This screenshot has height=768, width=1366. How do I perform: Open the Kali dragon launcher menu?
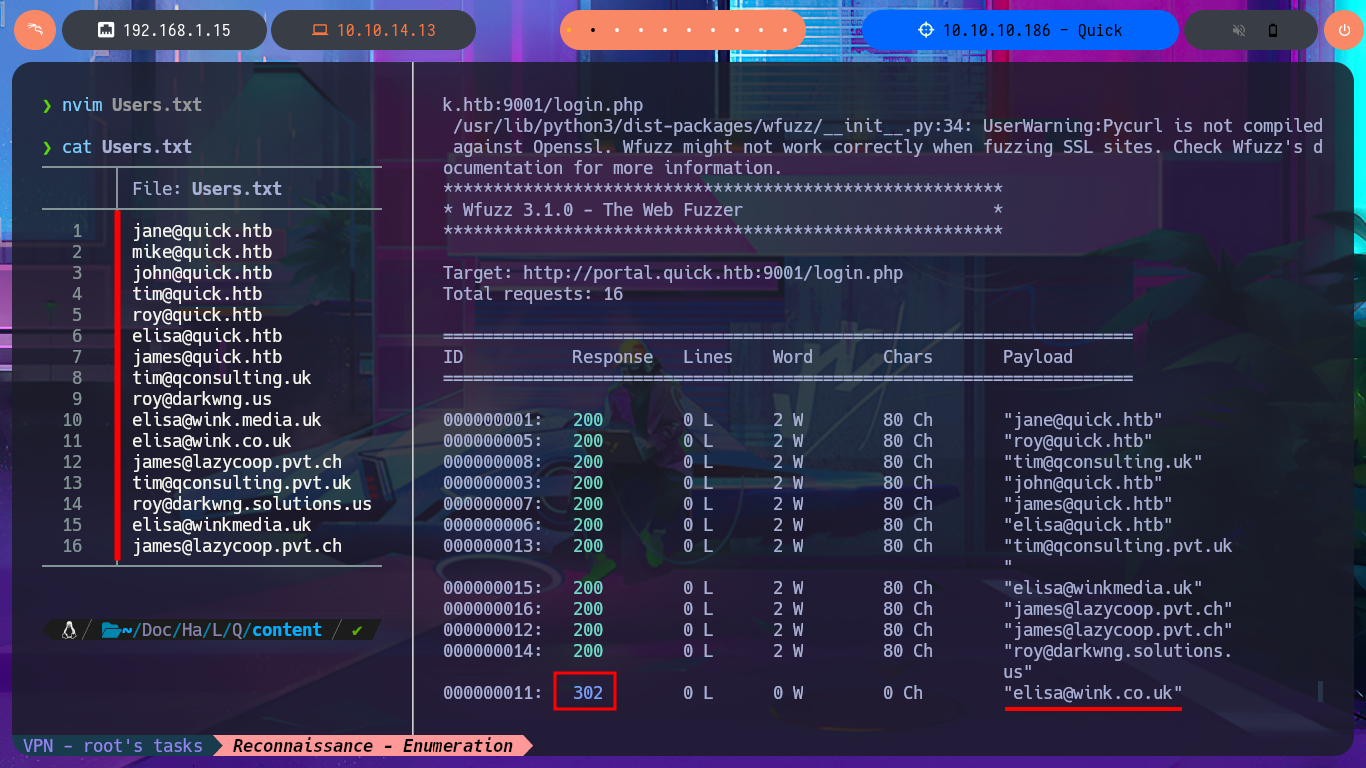click(35, 30)
